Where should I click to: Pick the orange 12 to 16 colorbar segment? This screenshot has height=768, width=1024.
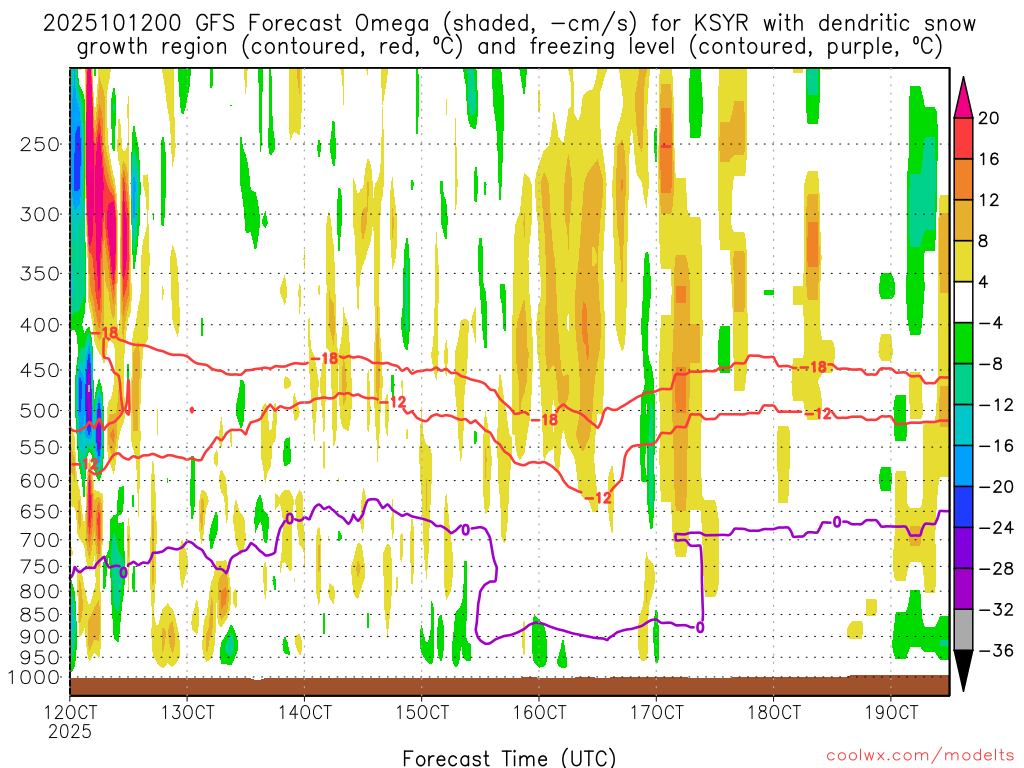pos(963,179)
